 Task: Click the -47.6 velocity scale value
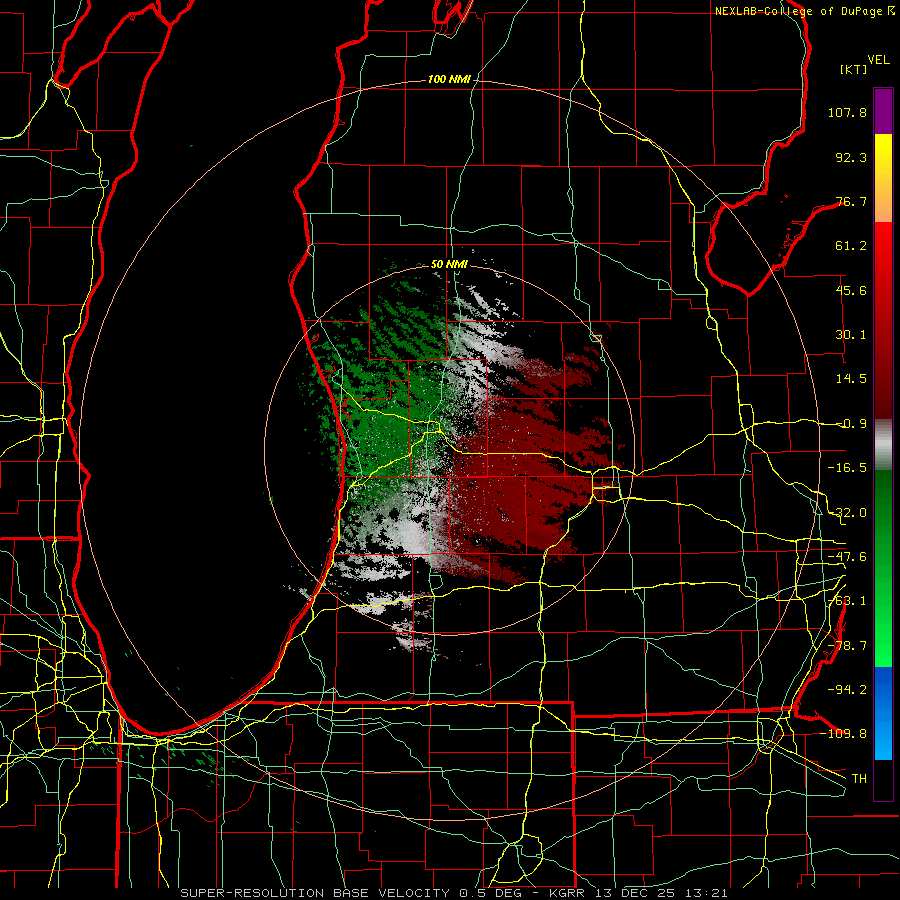pos(847,557)
